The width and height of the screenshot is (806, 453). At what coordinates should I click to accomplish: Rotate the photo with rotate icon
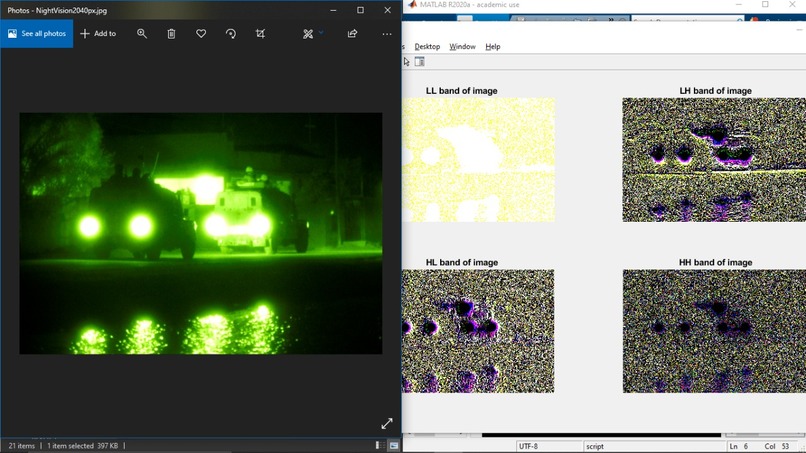click(x=231, y=33)
